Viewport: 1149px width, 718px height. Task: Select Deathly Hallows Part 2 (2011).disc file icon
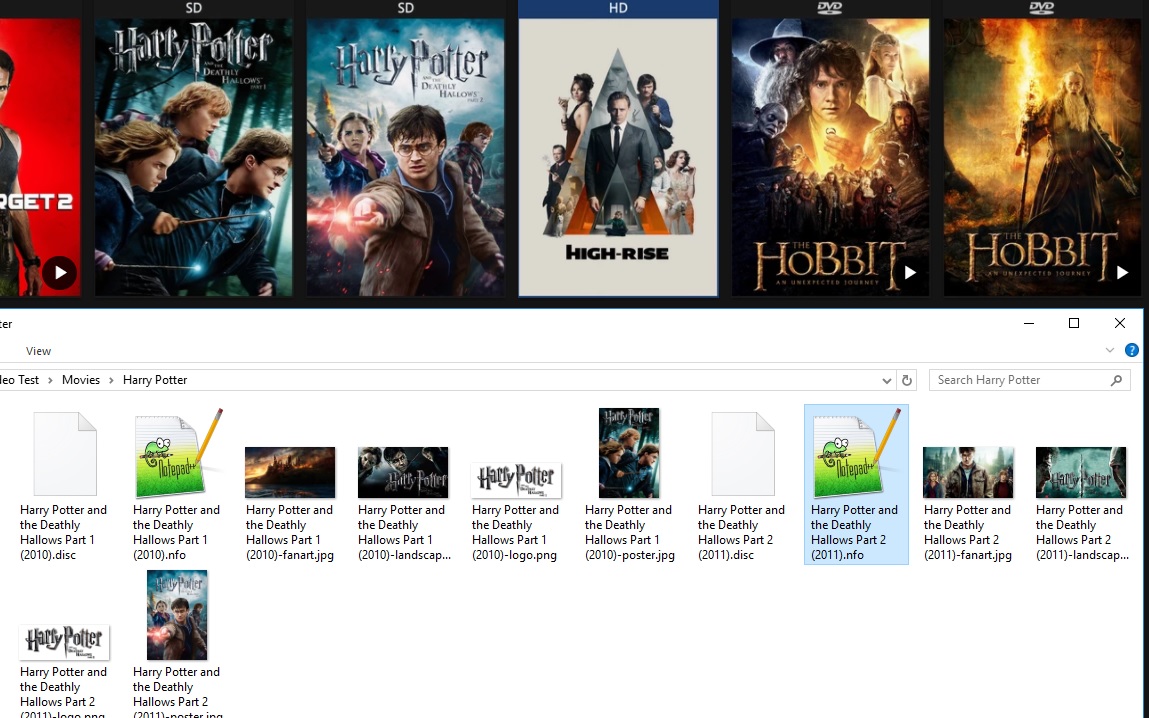(743, 454)
